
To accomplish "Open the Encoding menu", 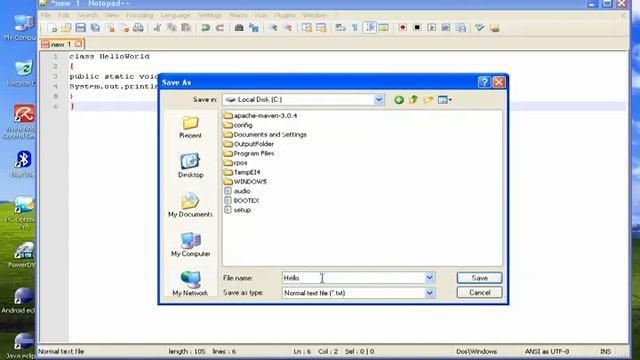I will tap(140, 15).
